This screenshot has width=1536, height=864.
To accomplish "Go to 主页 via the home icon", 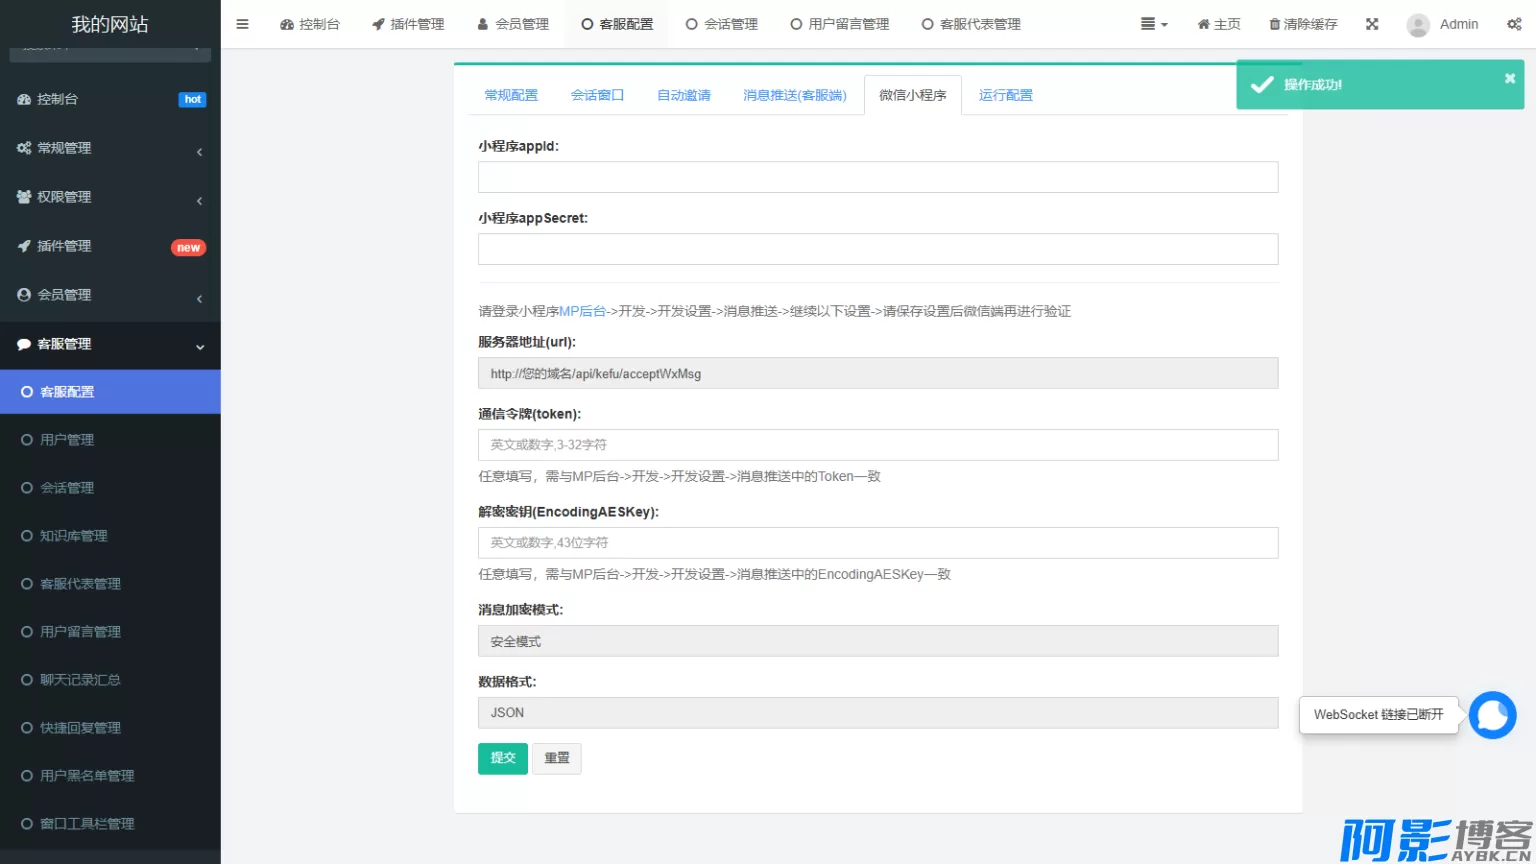I will coord(1203,24).
